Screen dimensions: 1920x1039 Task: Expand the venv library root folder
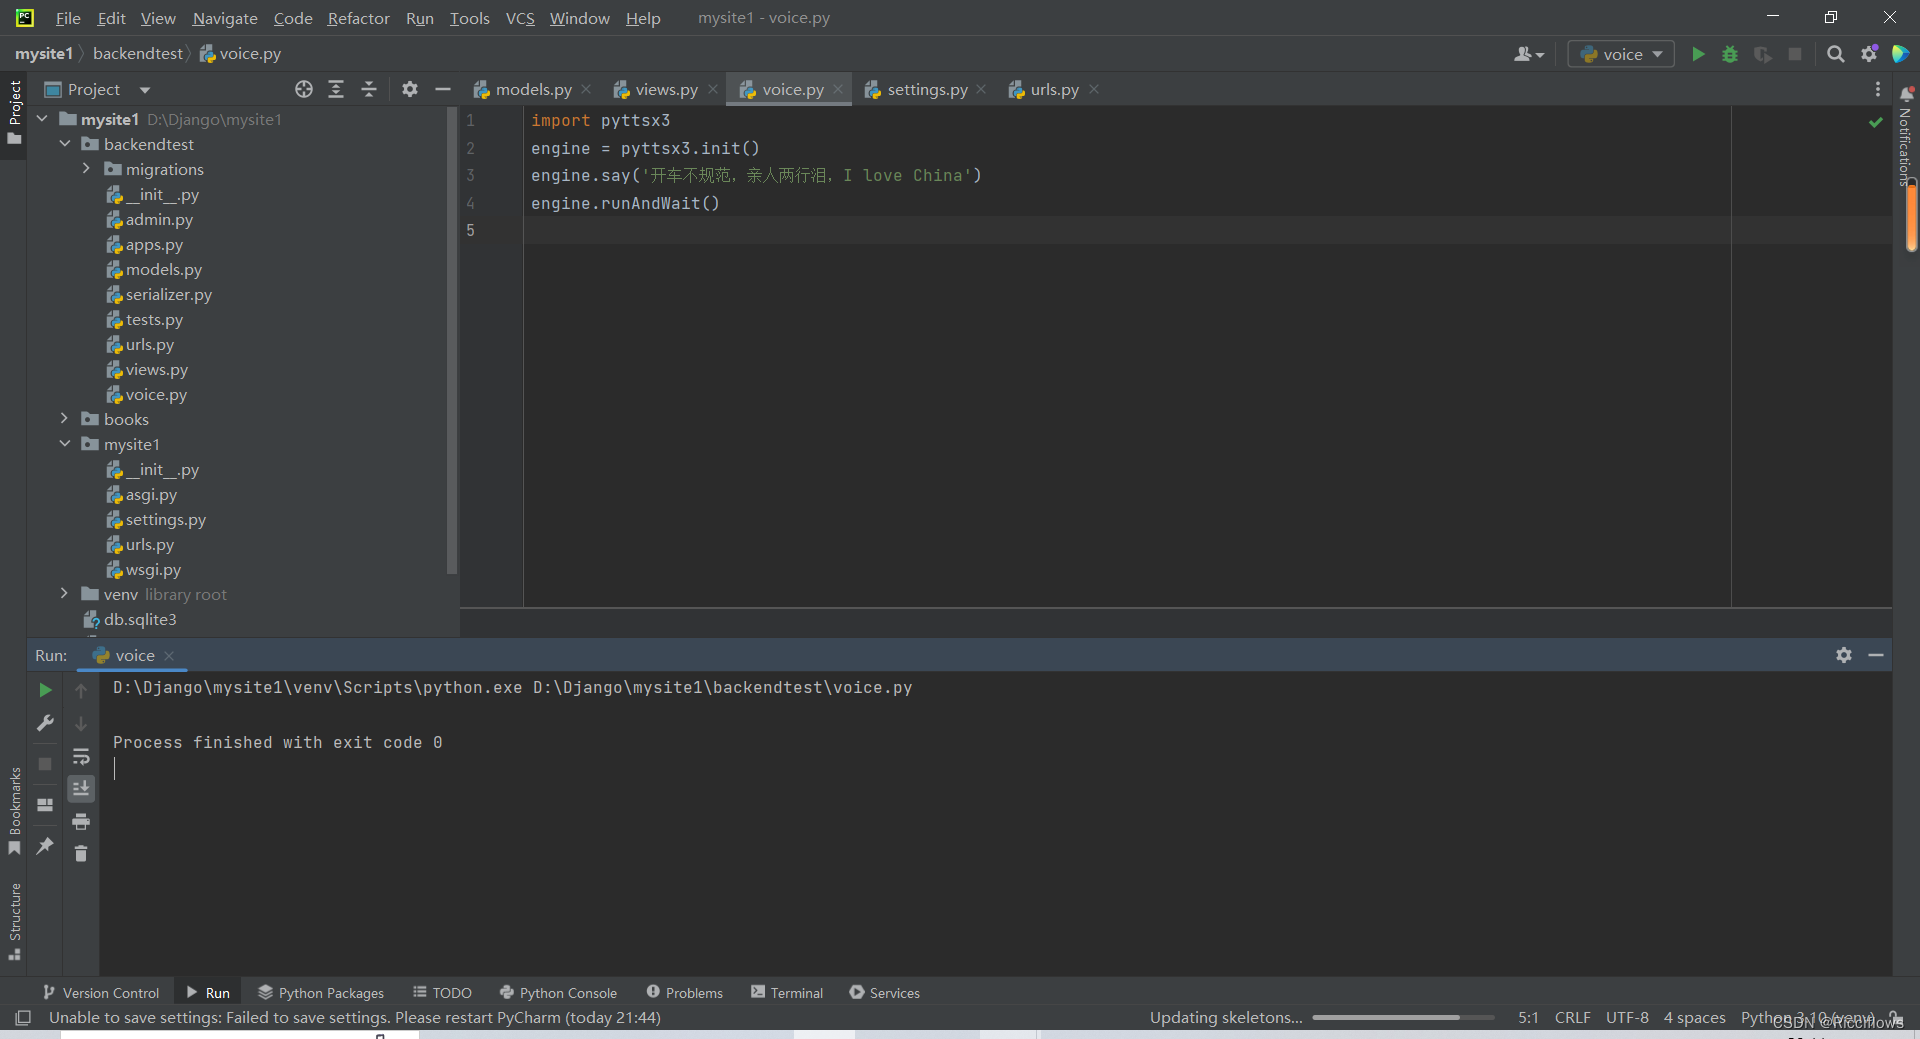[x=64, y=594]
